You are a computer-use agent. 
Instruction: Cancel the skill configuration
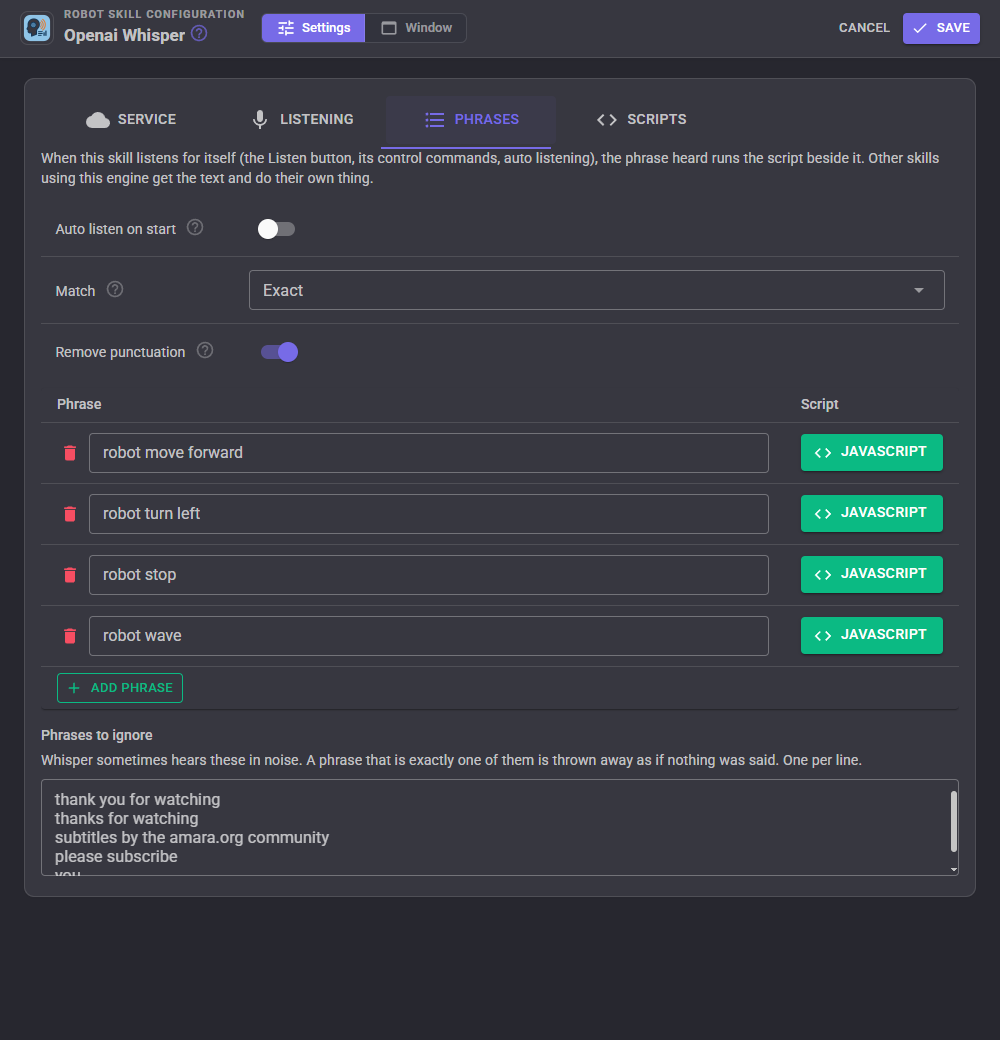point(864,28)
